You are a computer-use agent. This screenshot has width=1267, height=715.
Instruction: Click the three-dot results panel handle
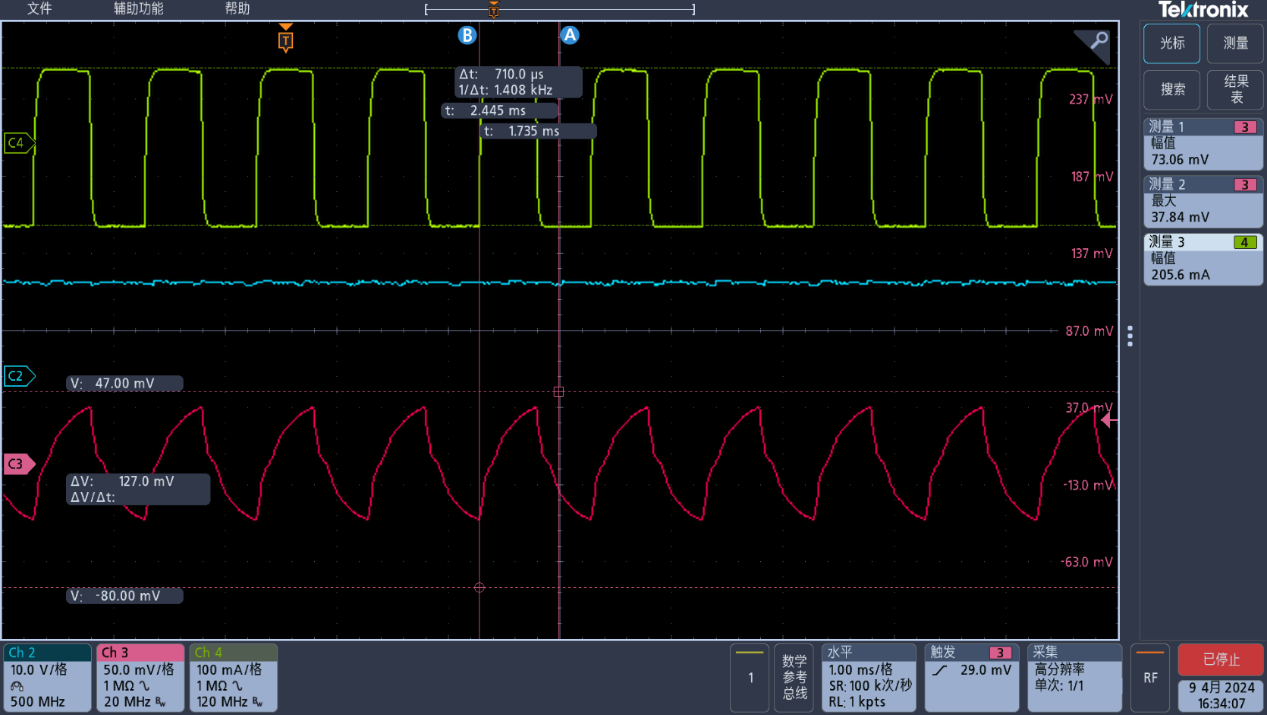coord(1130,336)
